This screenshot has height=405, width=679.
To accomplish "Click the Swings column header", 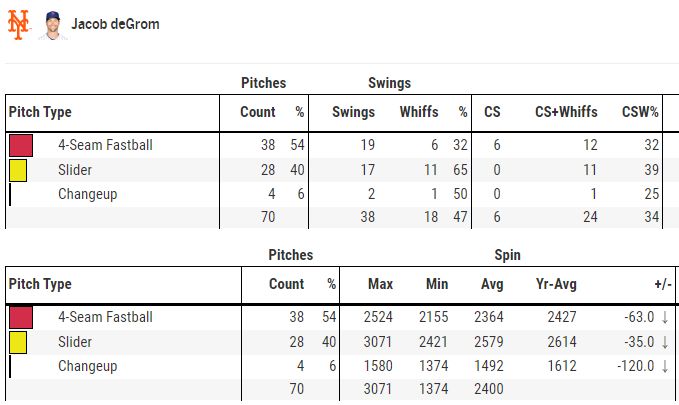I will point(353,112).
